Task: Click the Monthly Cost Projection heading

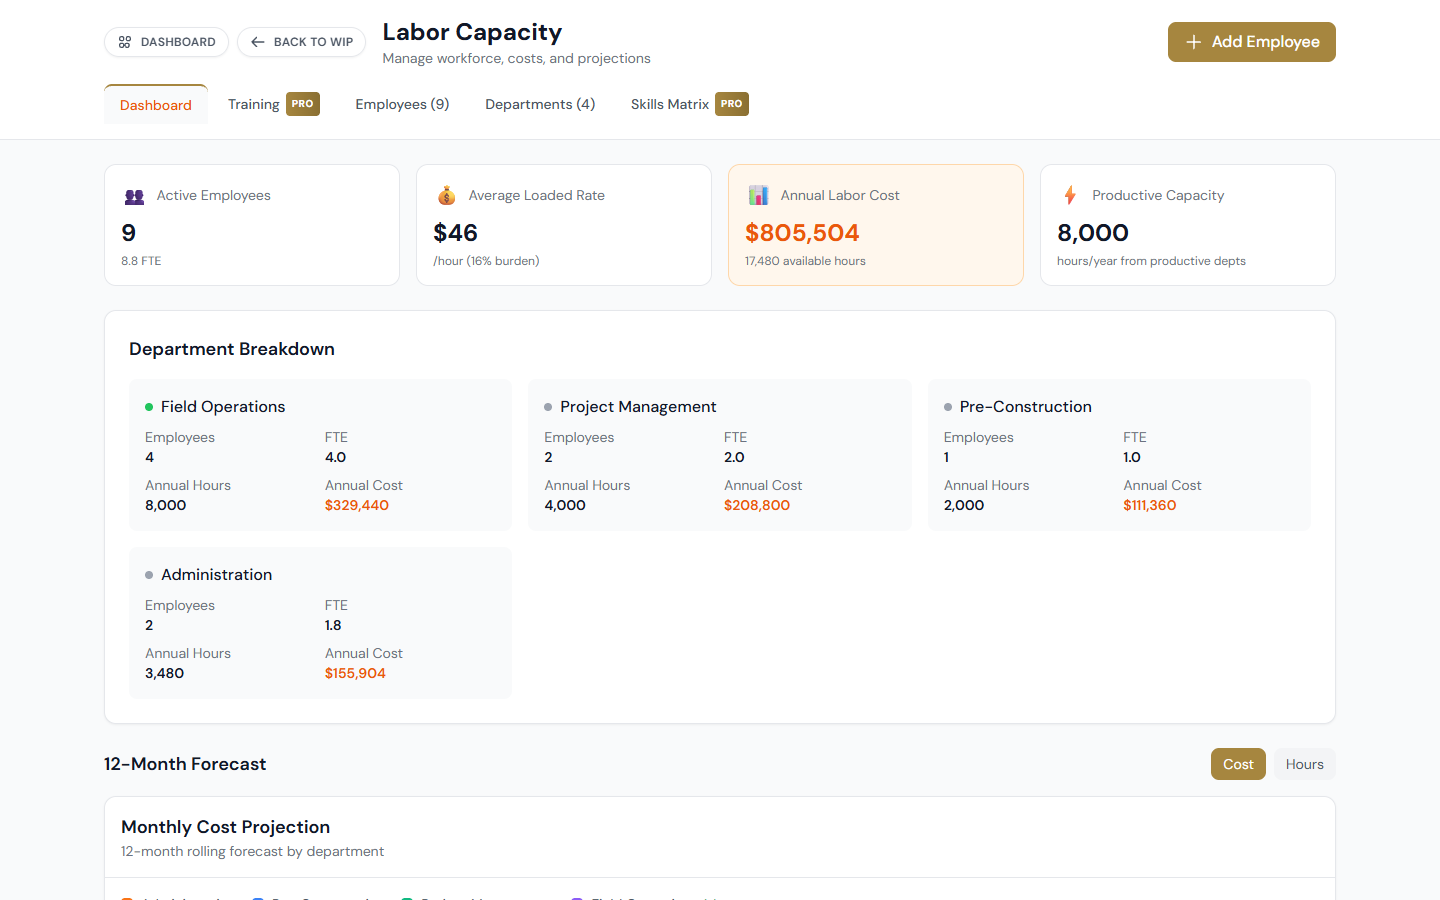Action: tap(226, 827)
